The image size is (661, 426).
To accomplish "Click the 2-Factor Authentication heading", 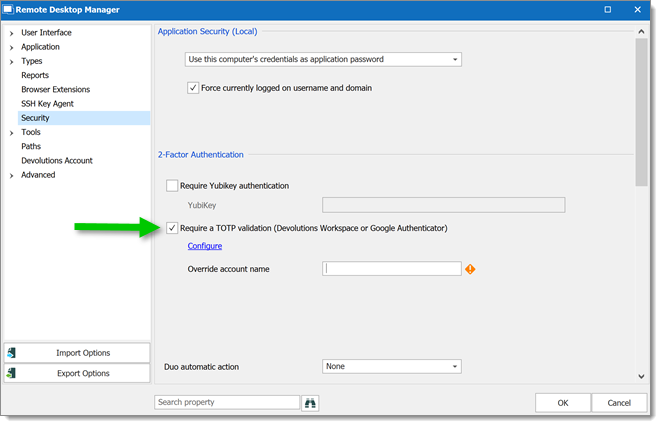I will (201, 155).
